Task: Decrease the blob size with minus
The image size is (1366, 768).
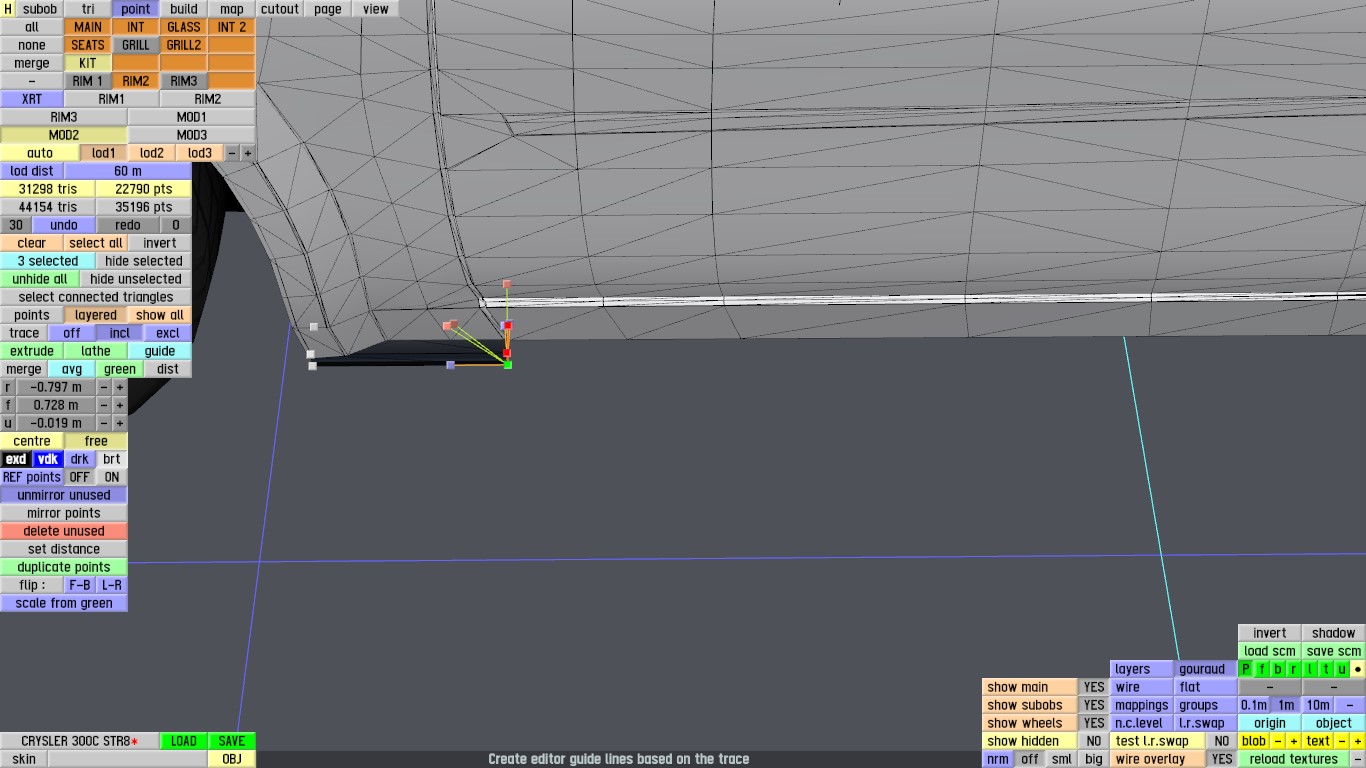Action: coord(1278,741)
